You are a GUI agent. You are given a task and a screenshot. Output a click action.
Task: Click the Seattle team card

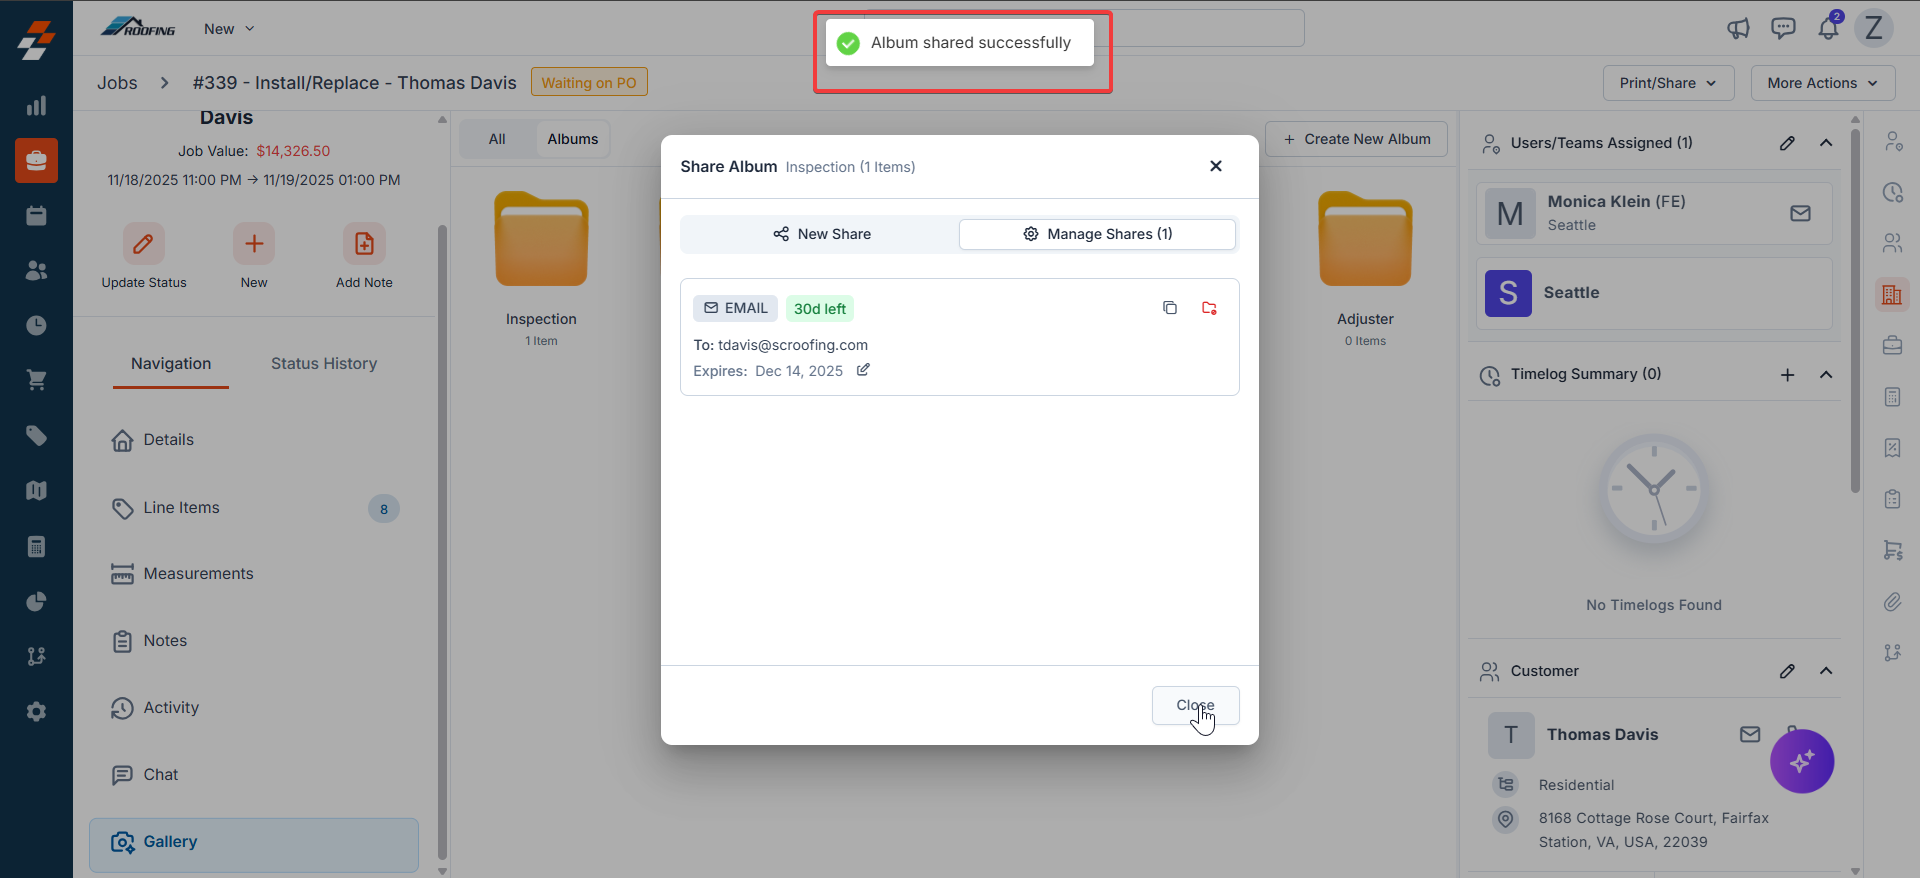coord(1654,293)
